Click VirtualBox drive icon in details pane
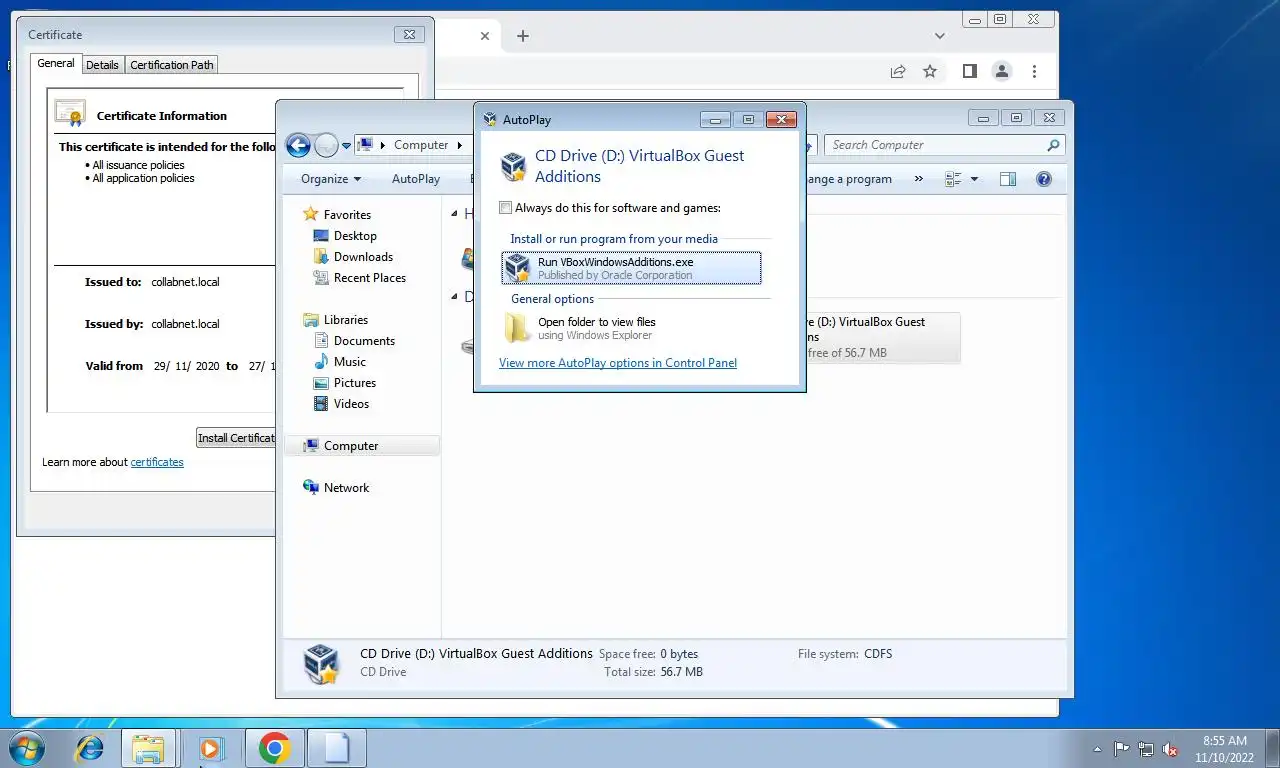This screenshot has width=1280, height=768. click(x=321, y=663)
